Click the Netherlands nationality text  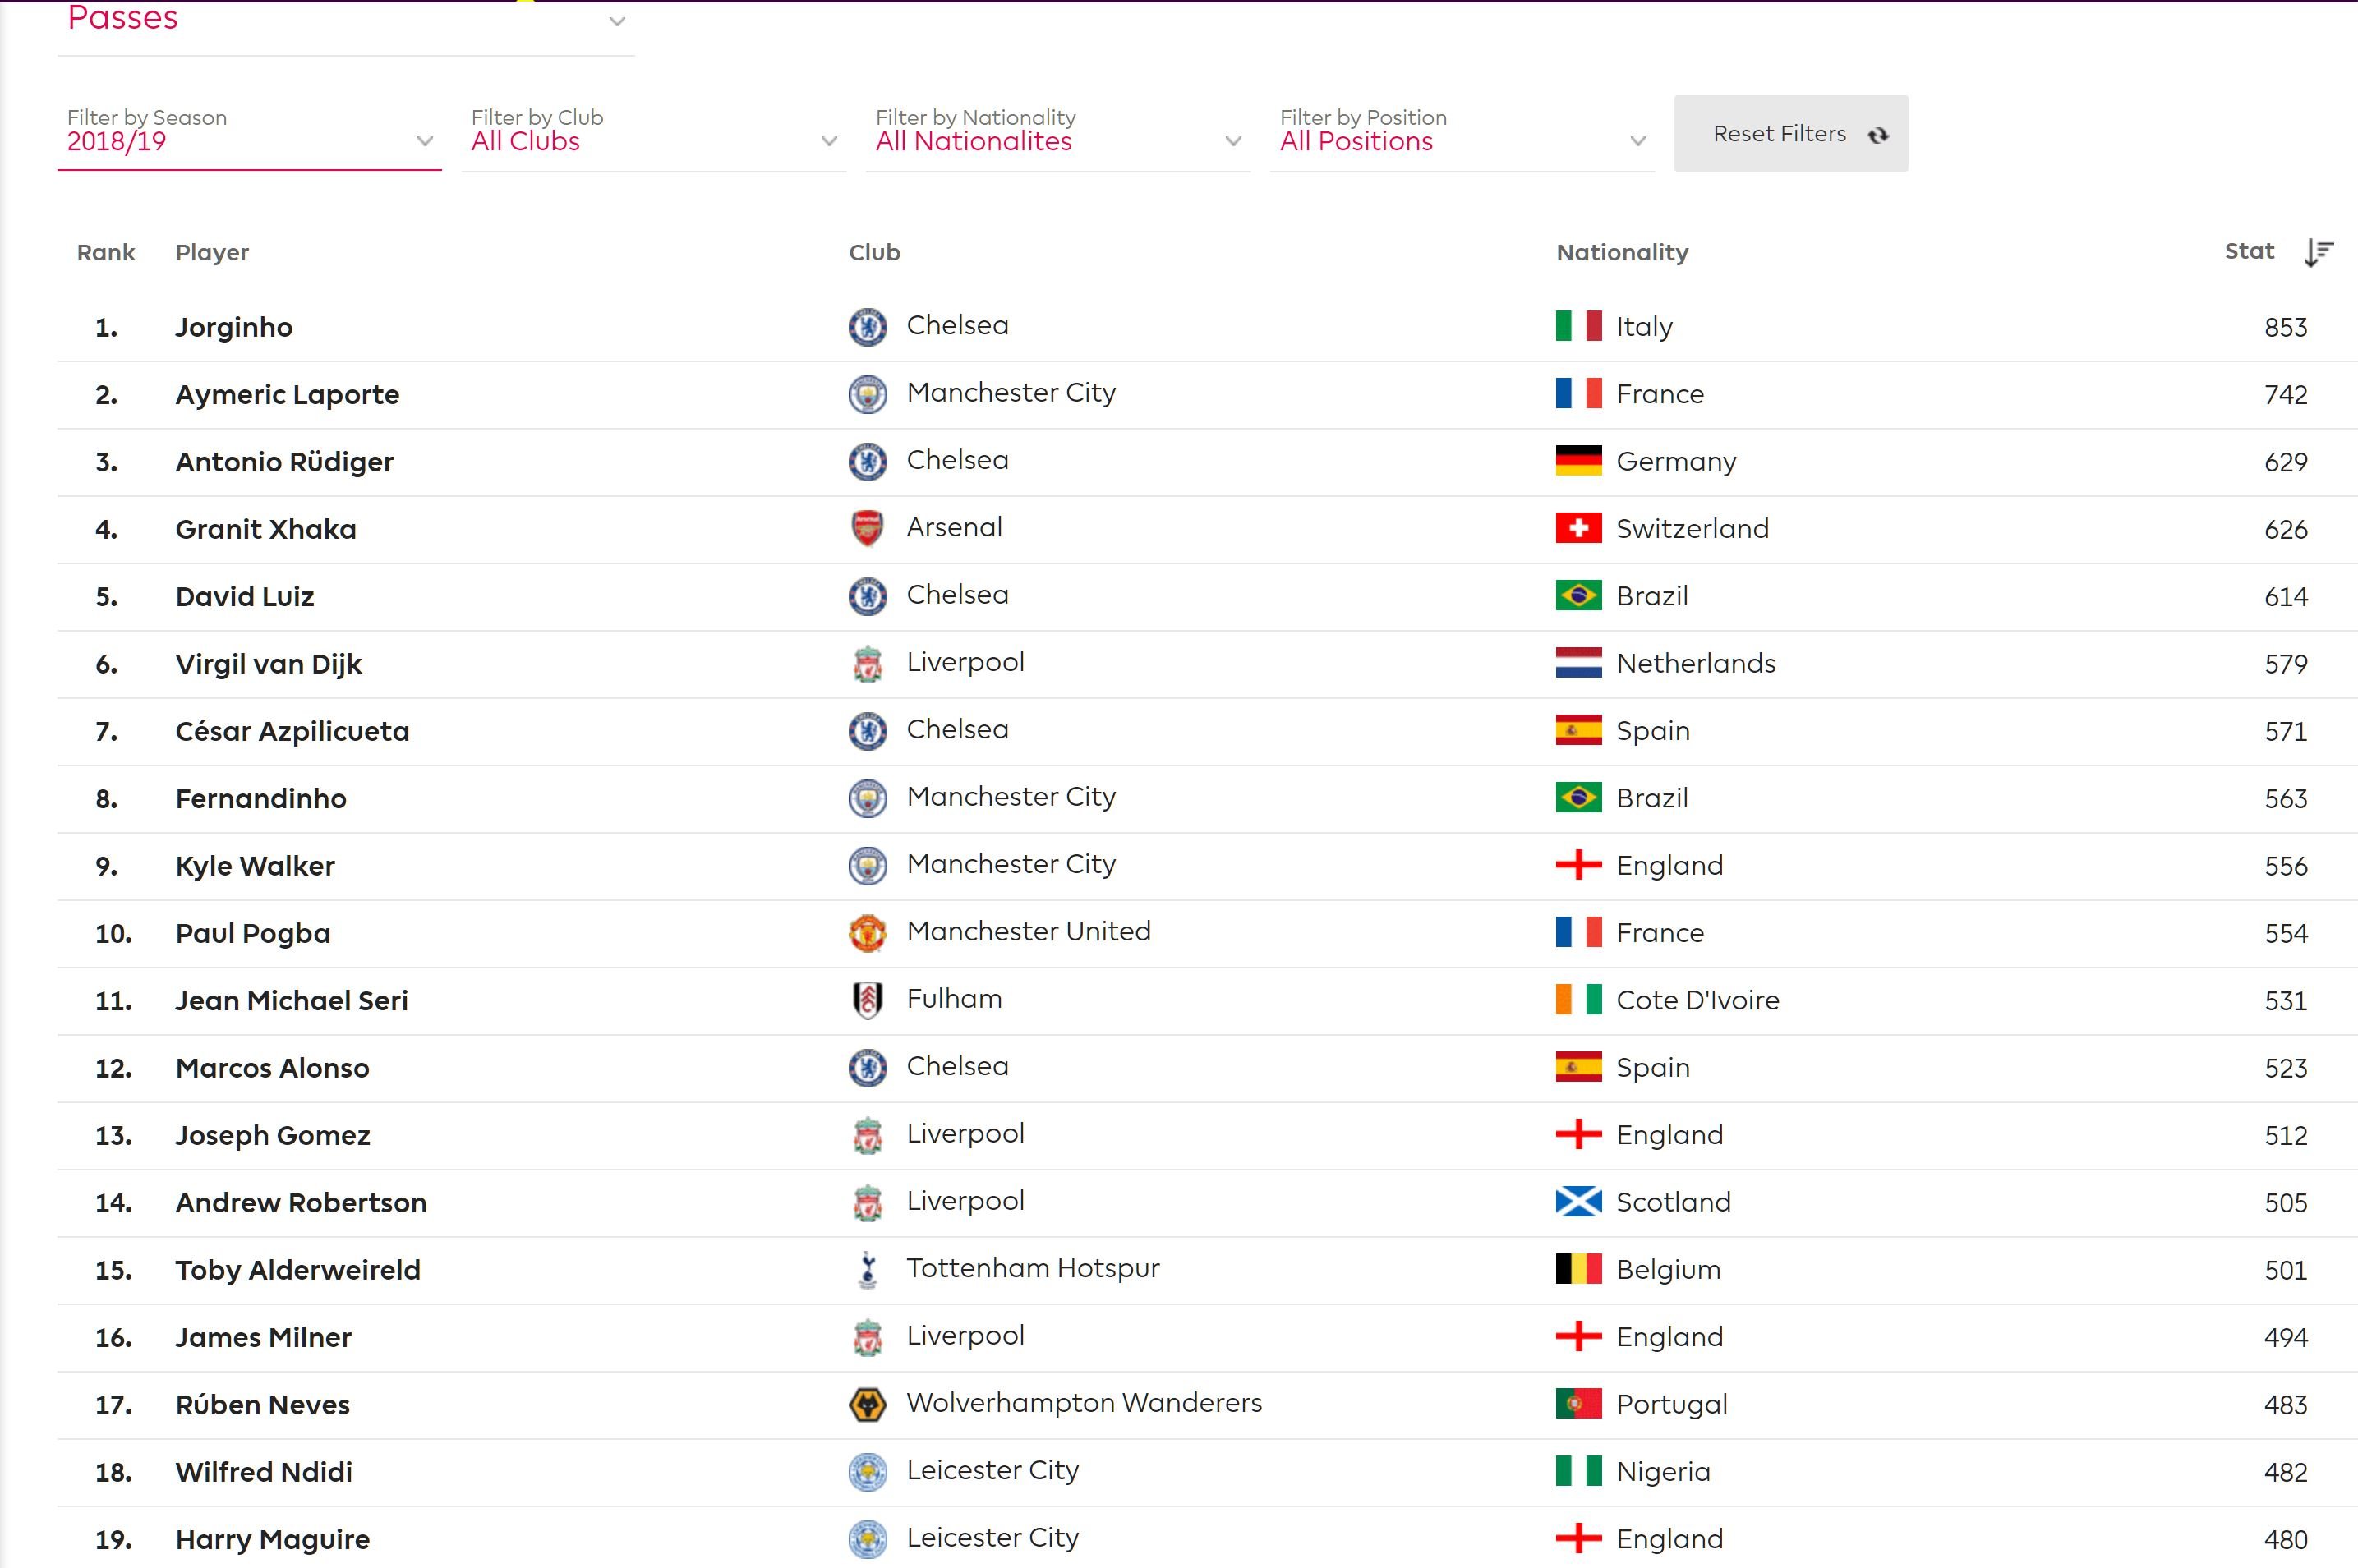(x=1696, y=663)
